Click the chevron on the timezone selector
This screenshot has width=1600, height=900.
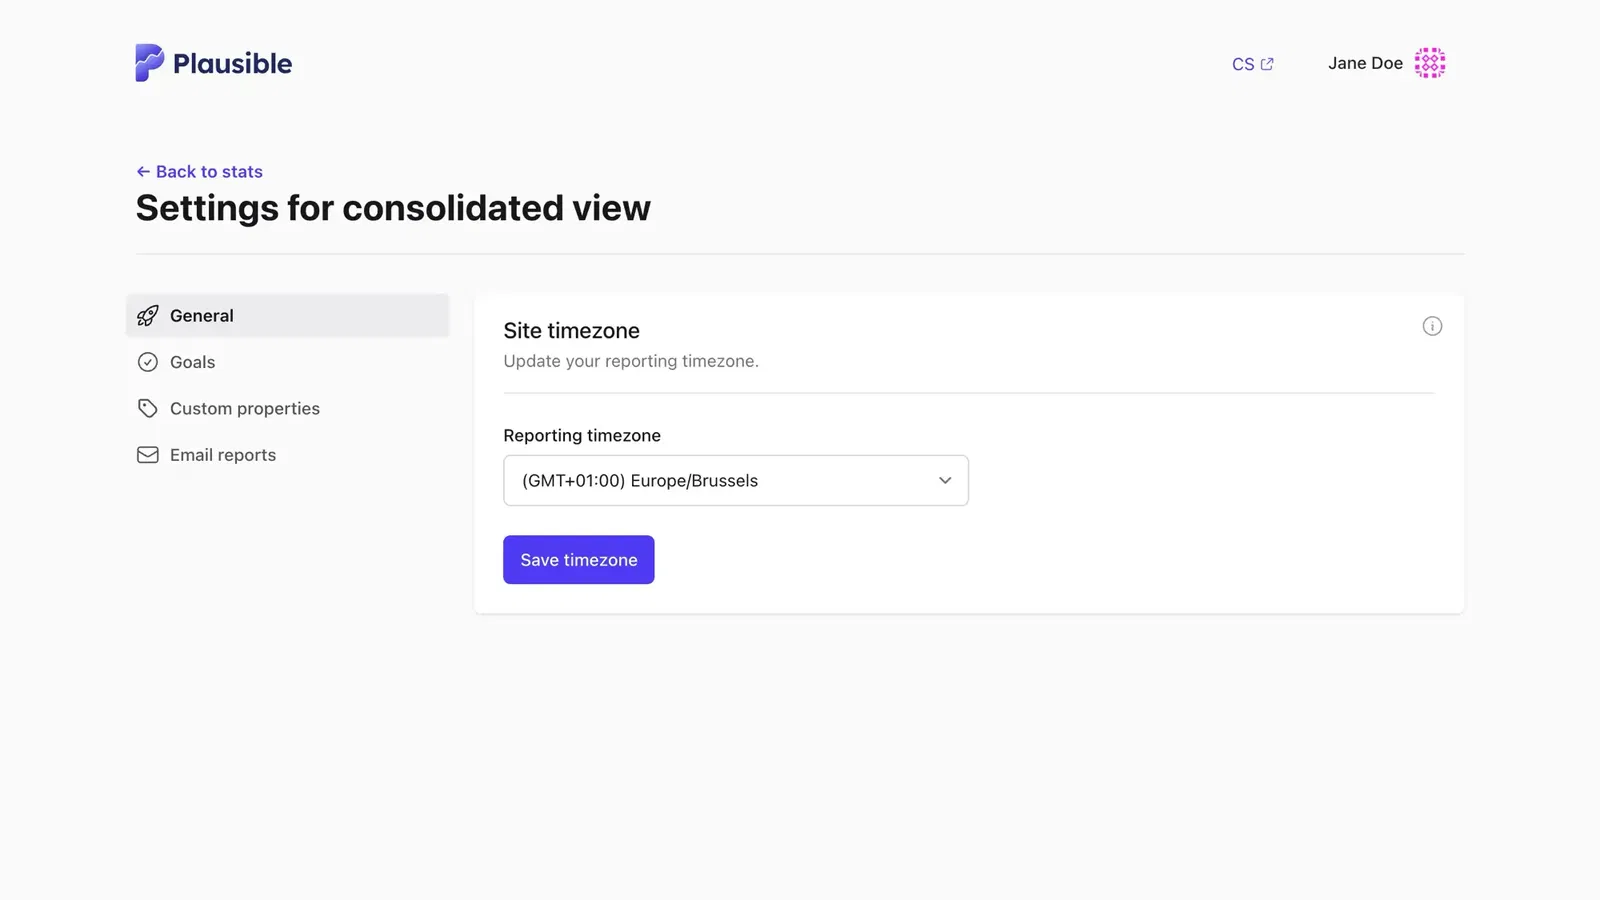(x=944, y=480)
